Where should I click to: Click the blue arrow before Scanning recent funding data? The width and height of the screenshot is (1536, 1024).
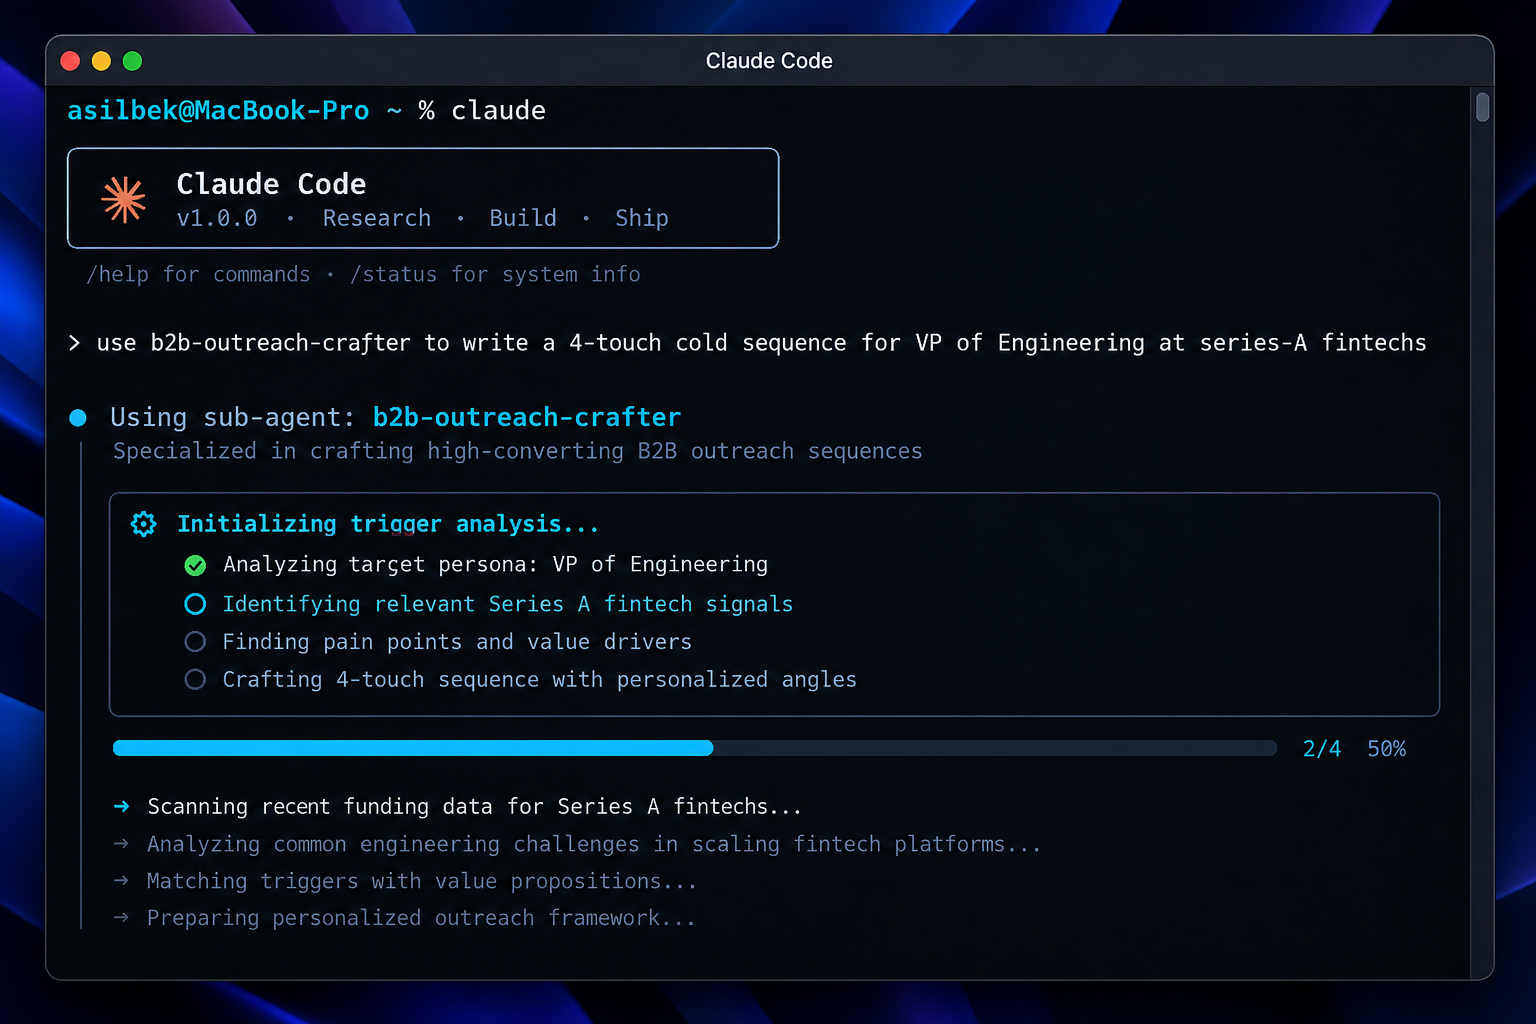pyautogui.click(x=121, y=806)
